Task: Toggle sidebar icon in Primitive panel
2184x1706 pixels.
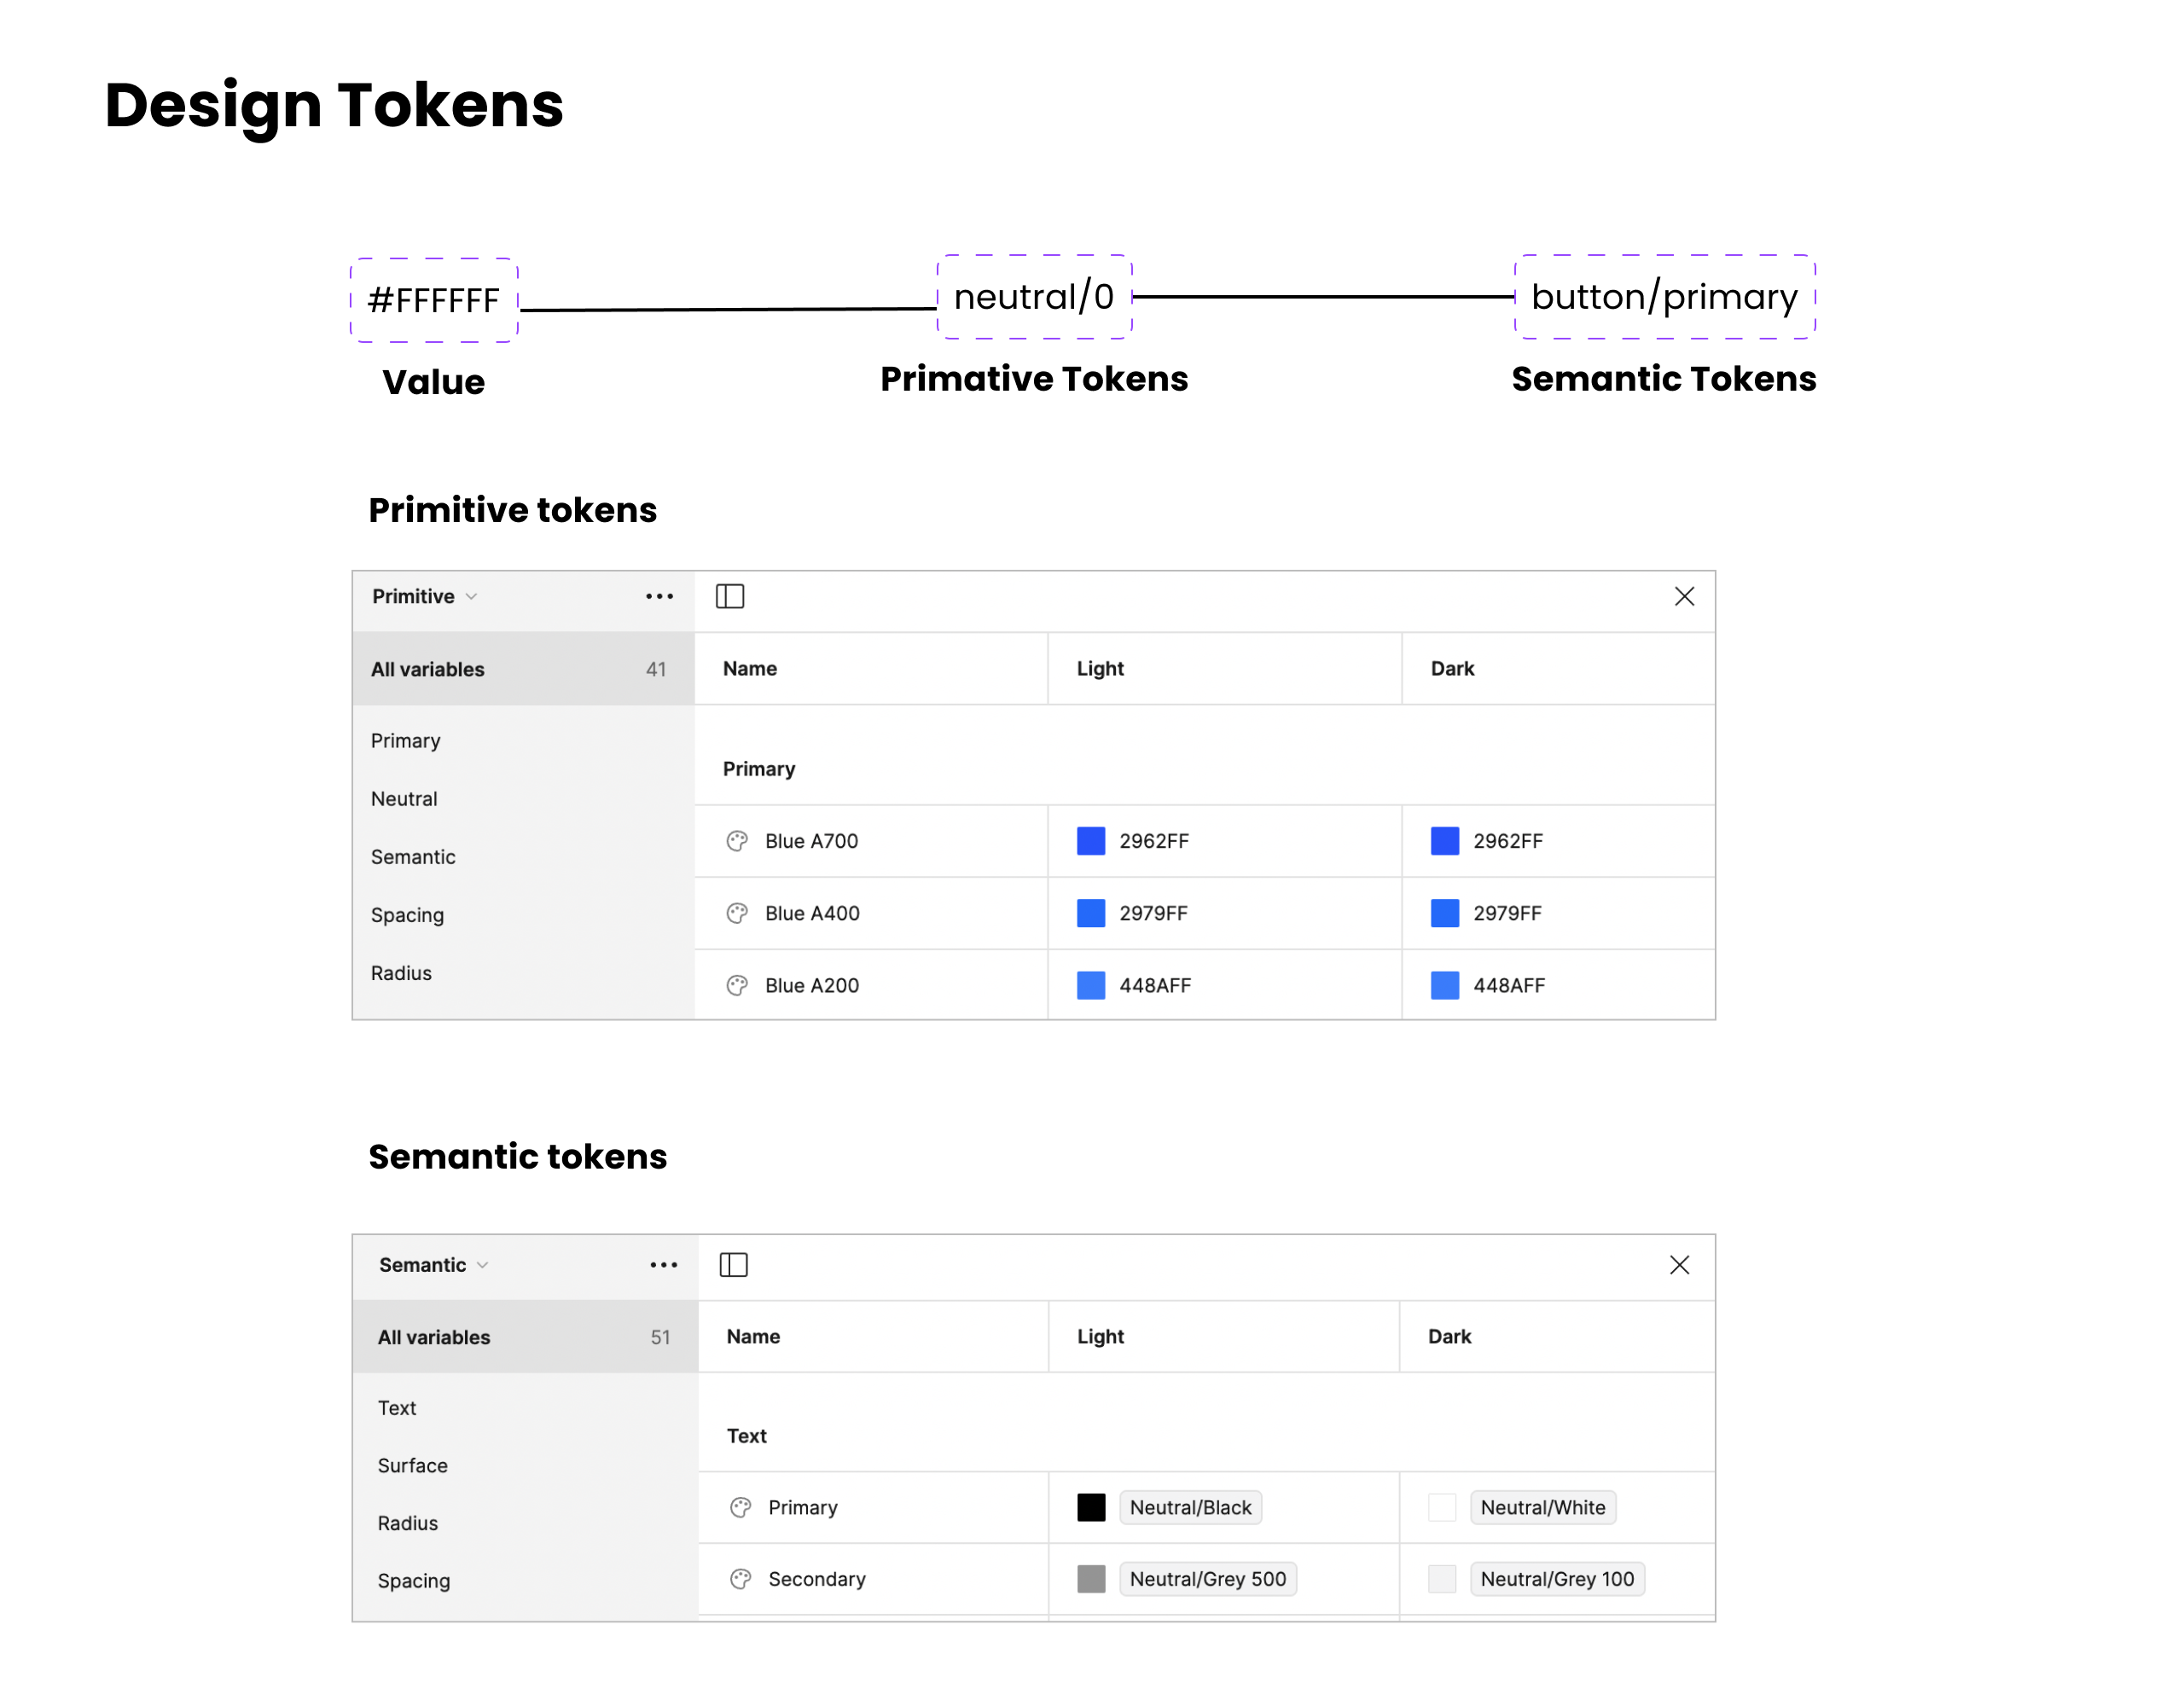Action: pyautogui.click(x=730, y=597)
